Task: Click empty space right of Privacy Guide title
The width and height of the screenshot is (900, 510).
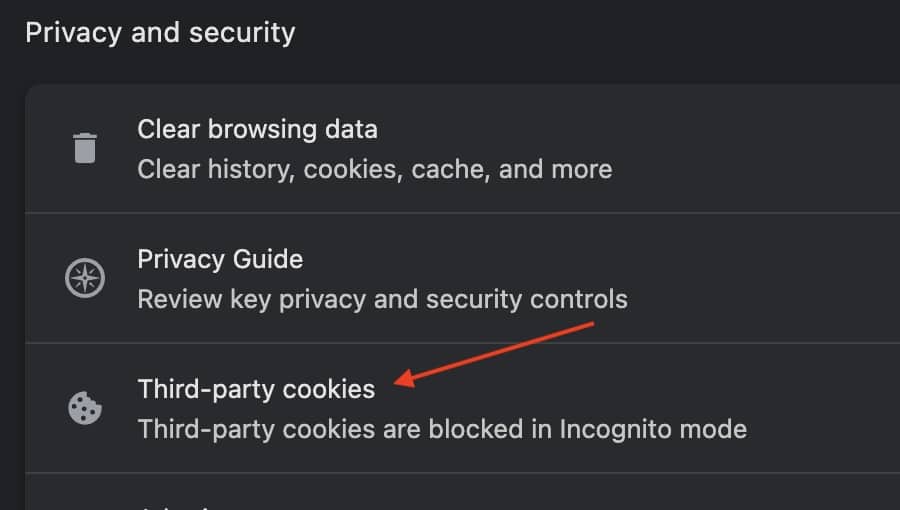Action: (x=650, y=260)
